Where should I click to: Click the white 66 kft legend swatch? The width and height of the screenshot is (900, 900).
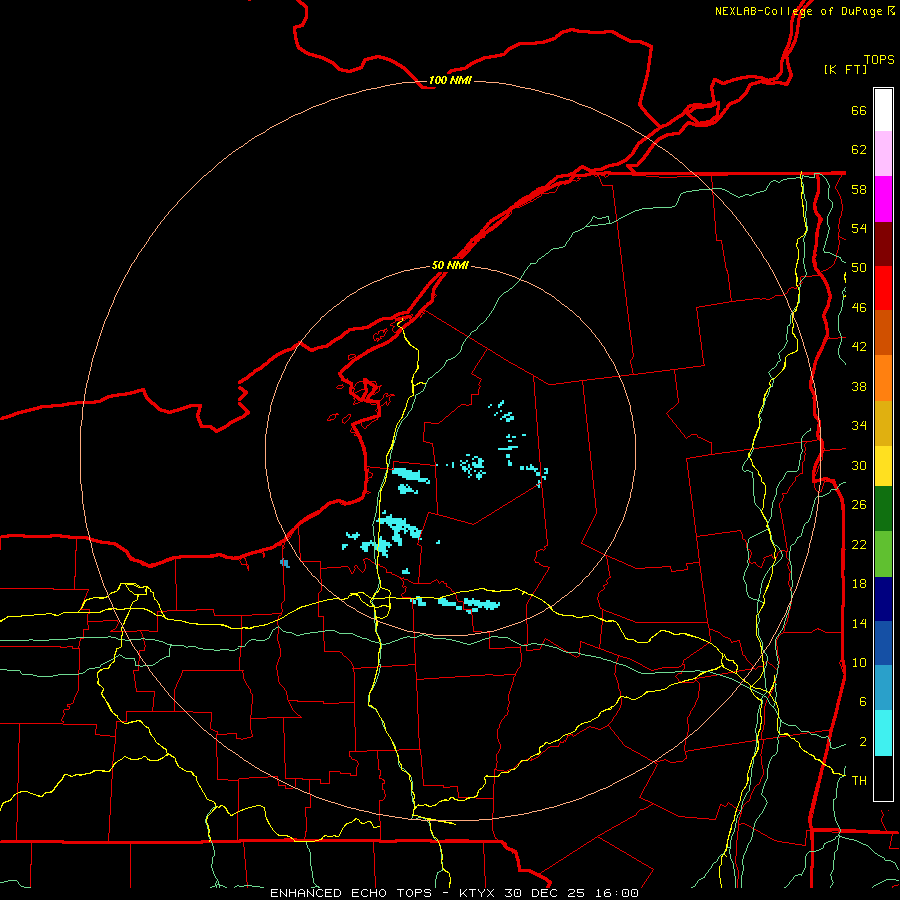point(883,110)
